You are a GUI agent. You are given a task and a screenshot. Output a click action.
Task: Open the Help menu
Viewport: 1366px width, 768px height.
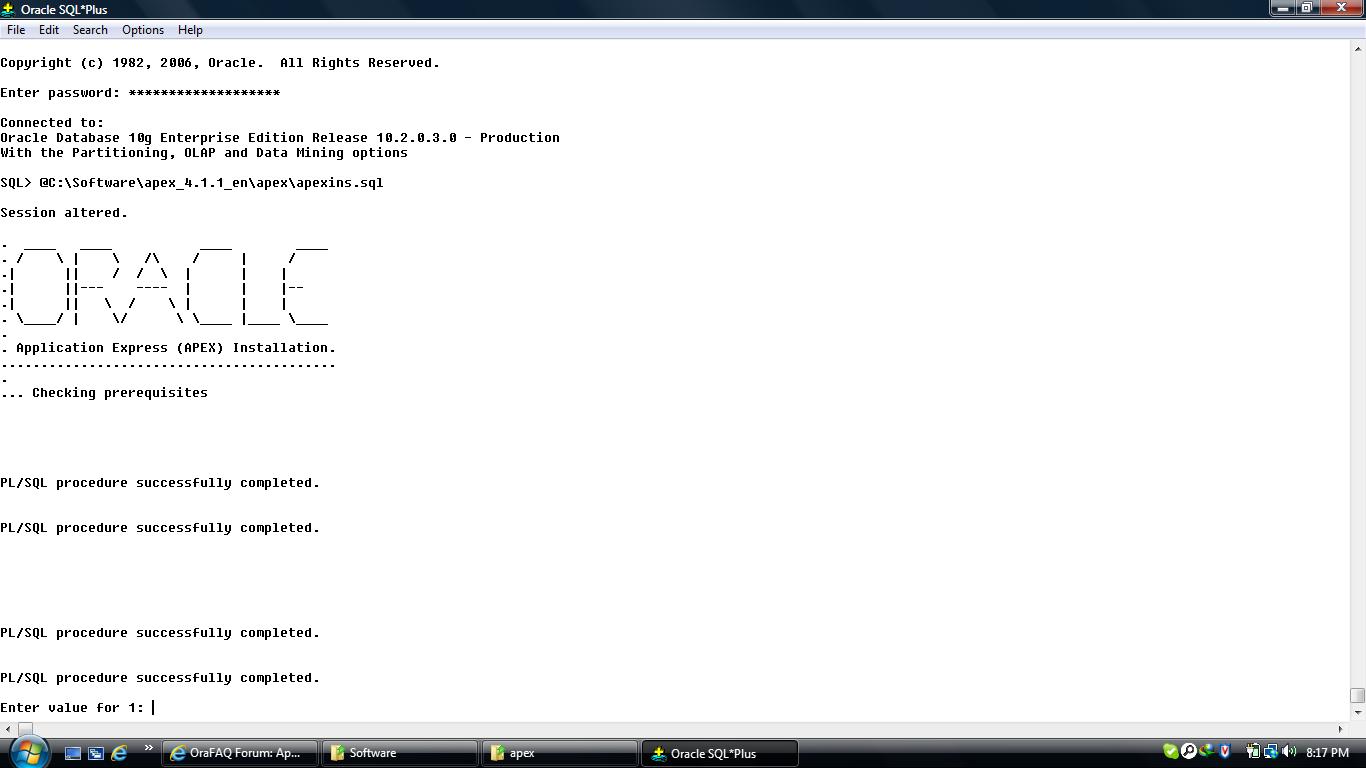tap(190, 30)
